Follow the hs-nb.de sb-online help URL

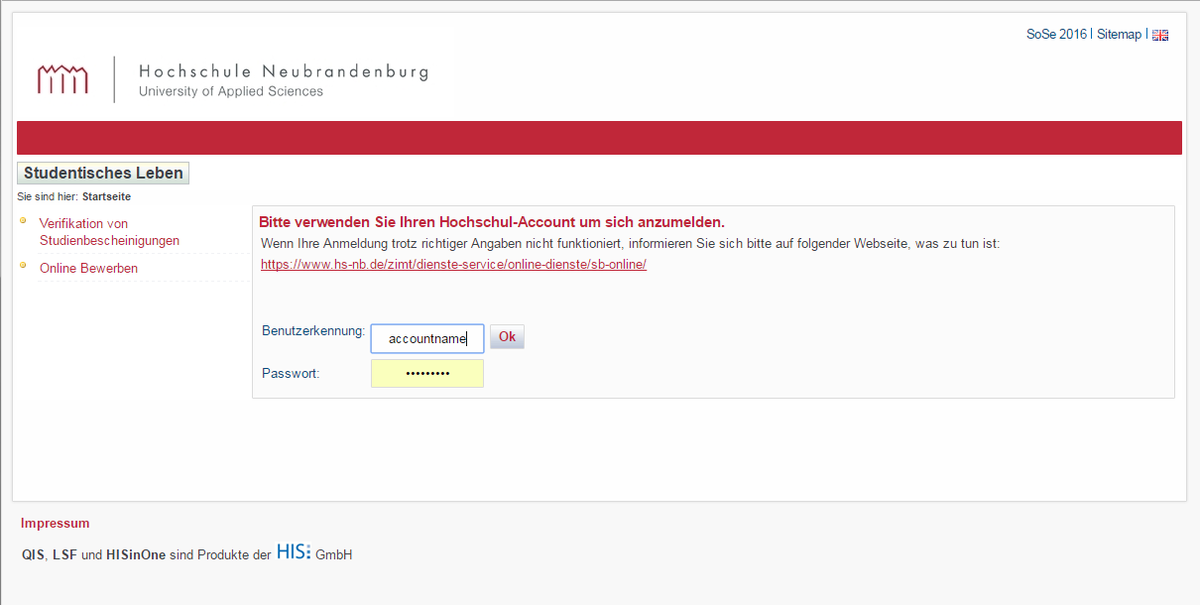click(454, 265)
